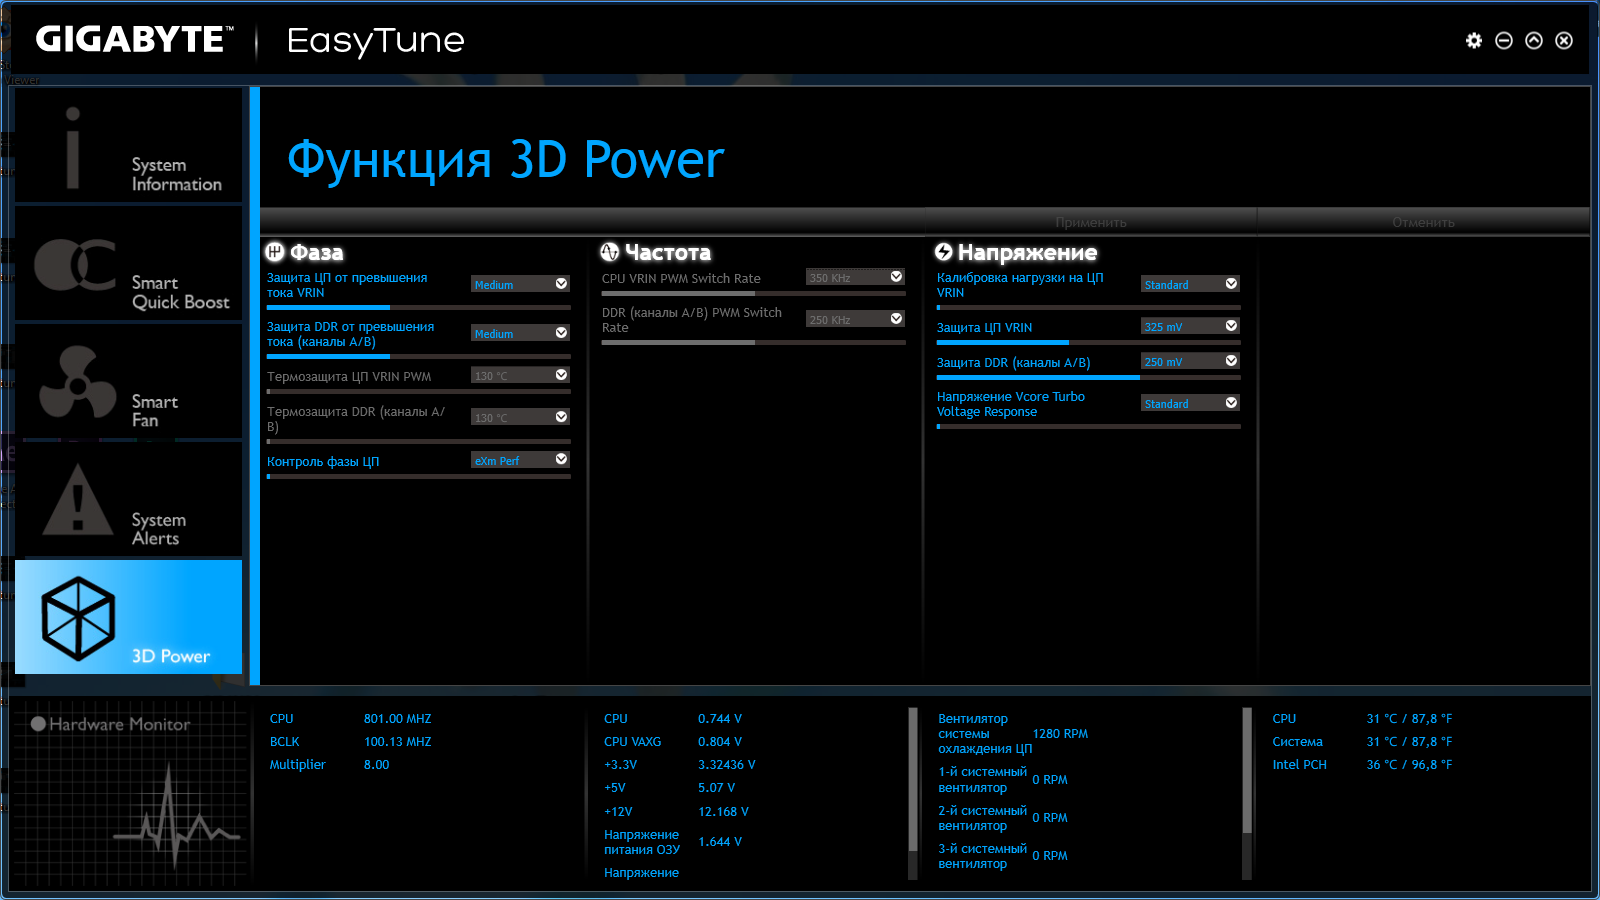Click the Smart Quick Boost double-C icon

75,265
